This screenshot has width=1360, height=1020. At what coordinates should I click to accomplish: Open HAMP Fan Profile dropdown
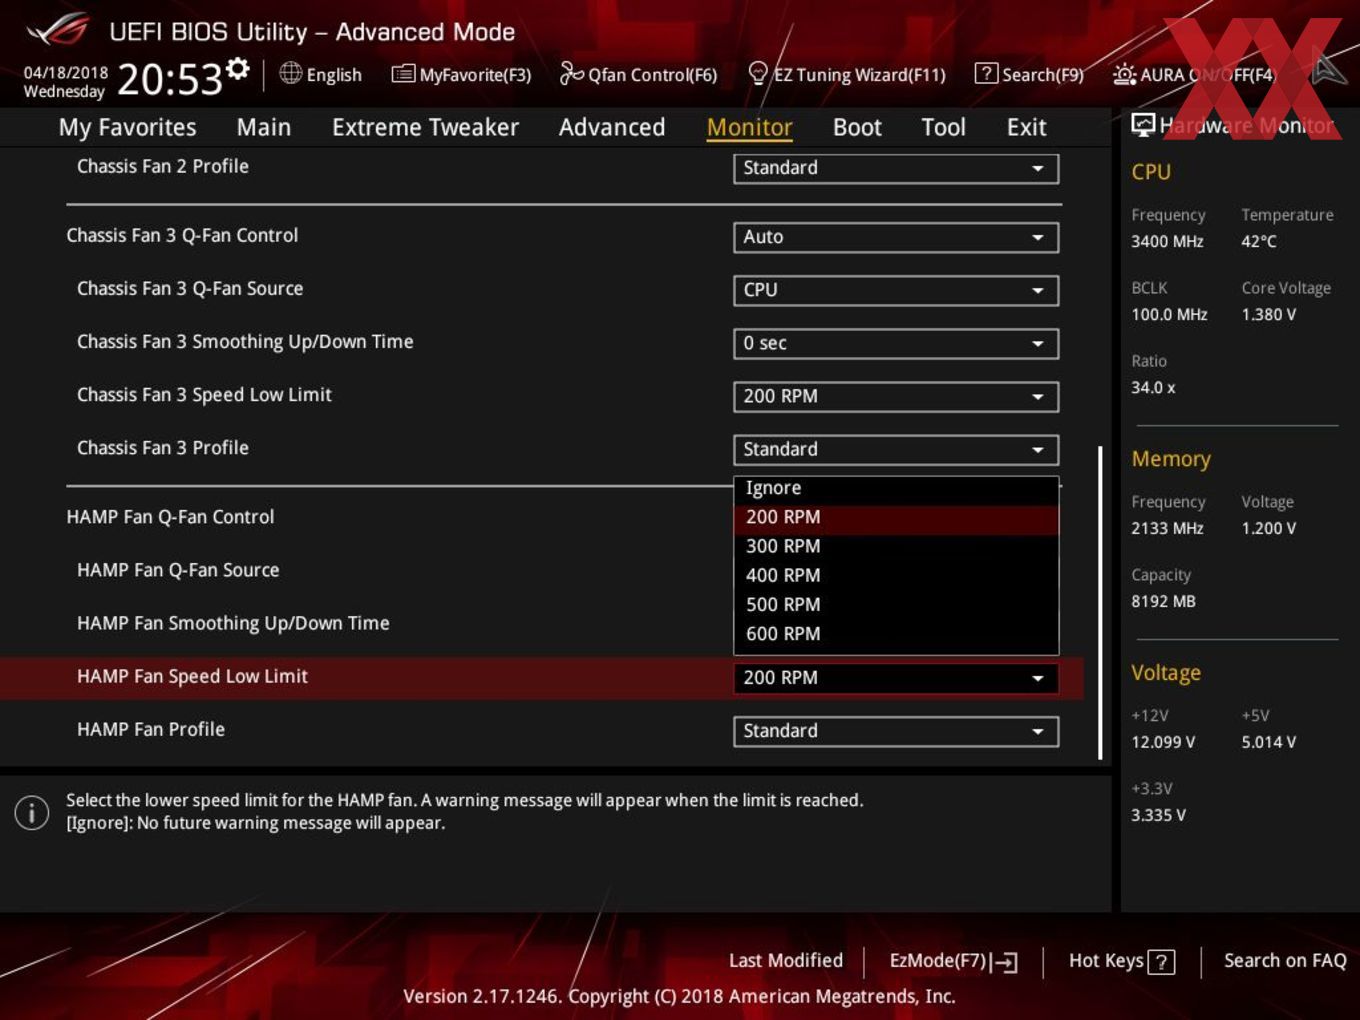point(896,731)
